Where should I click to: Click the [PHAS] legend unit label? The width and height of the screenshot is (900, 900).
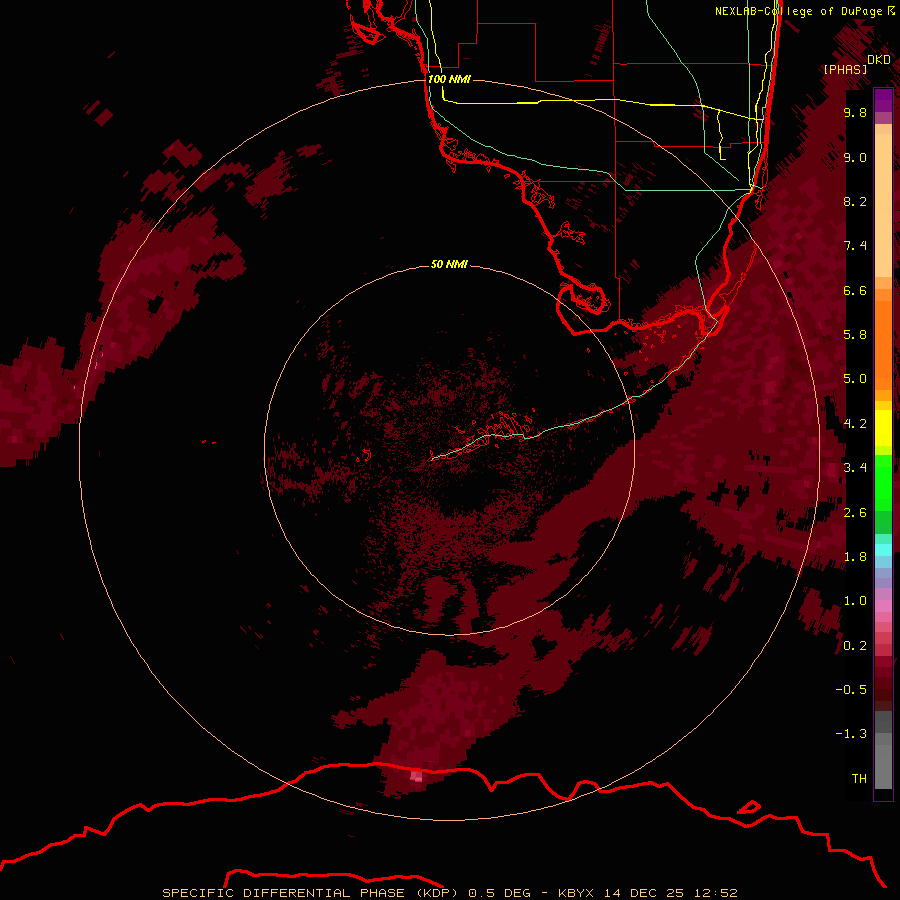[x=845, y=70]
